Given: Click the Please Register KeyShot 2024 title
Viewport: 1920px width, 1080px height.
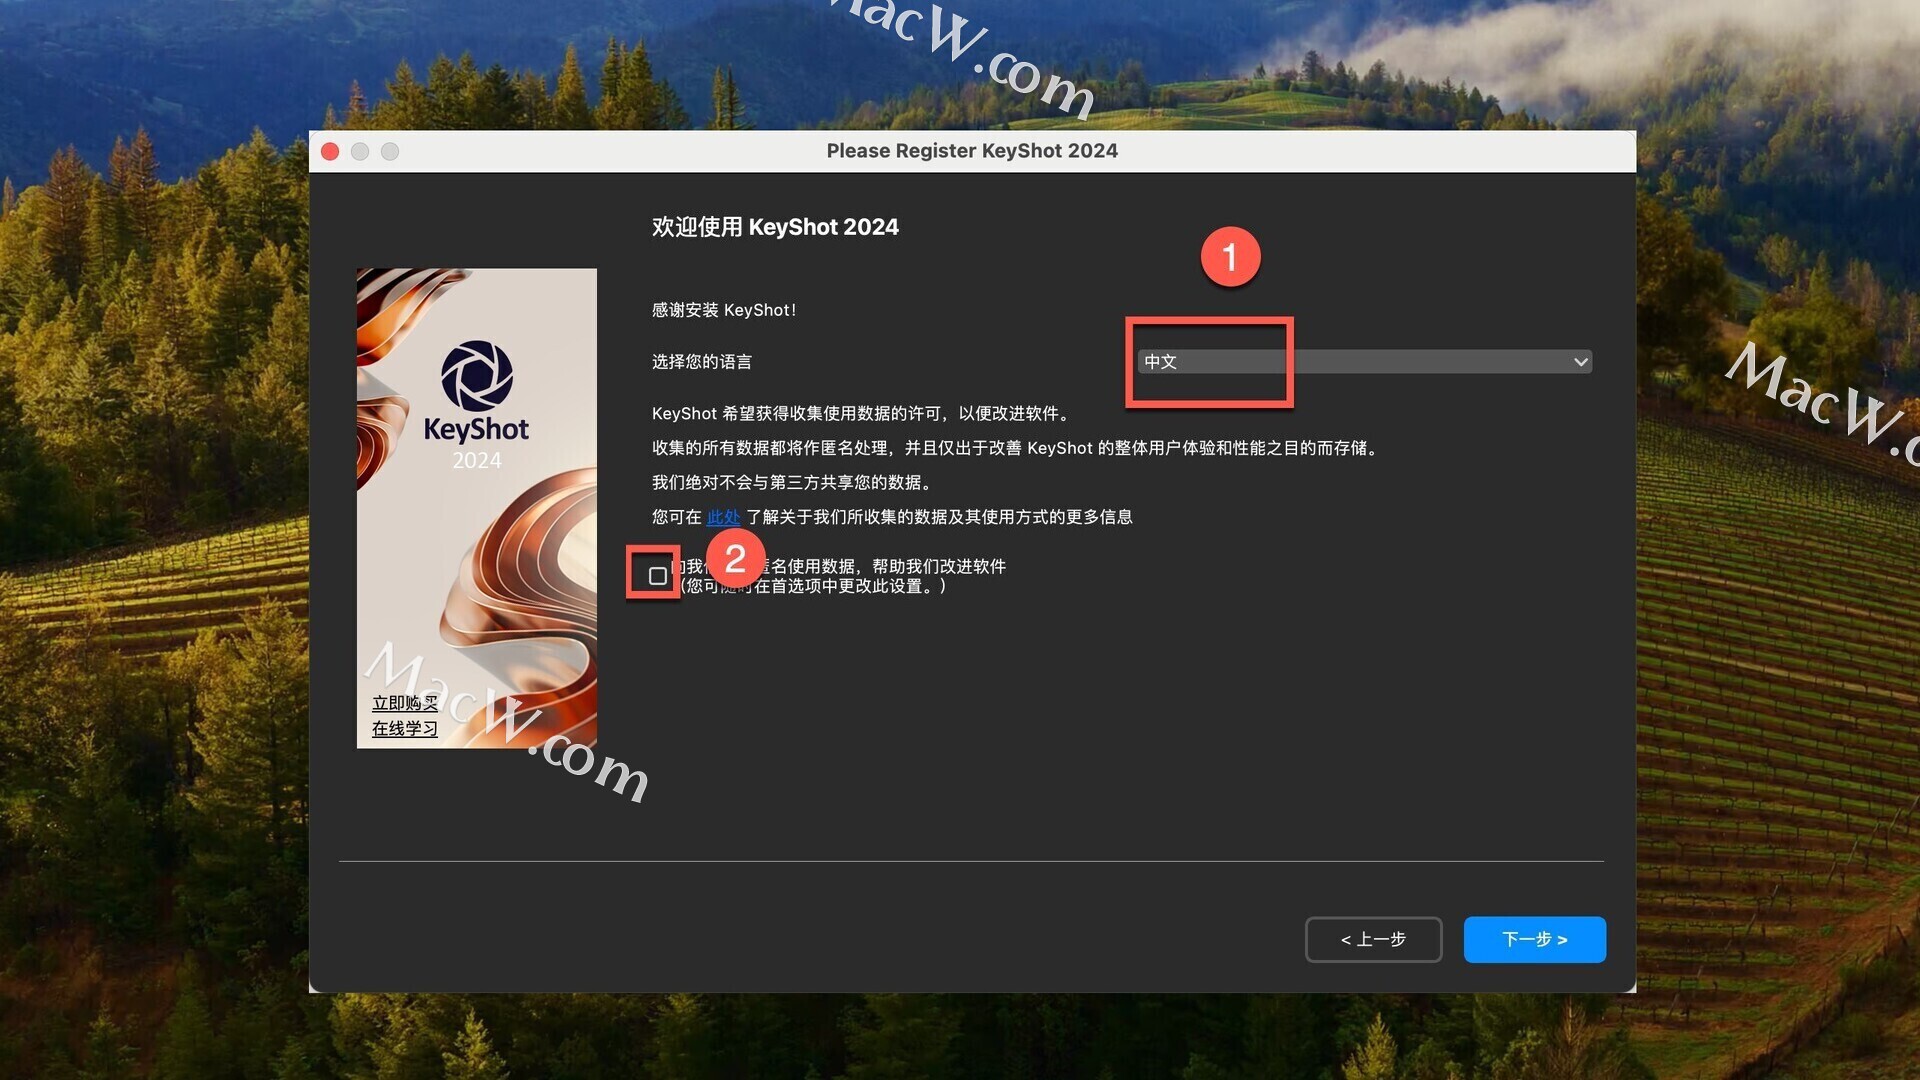Looking at the screenshot, I should coord(972,151).
